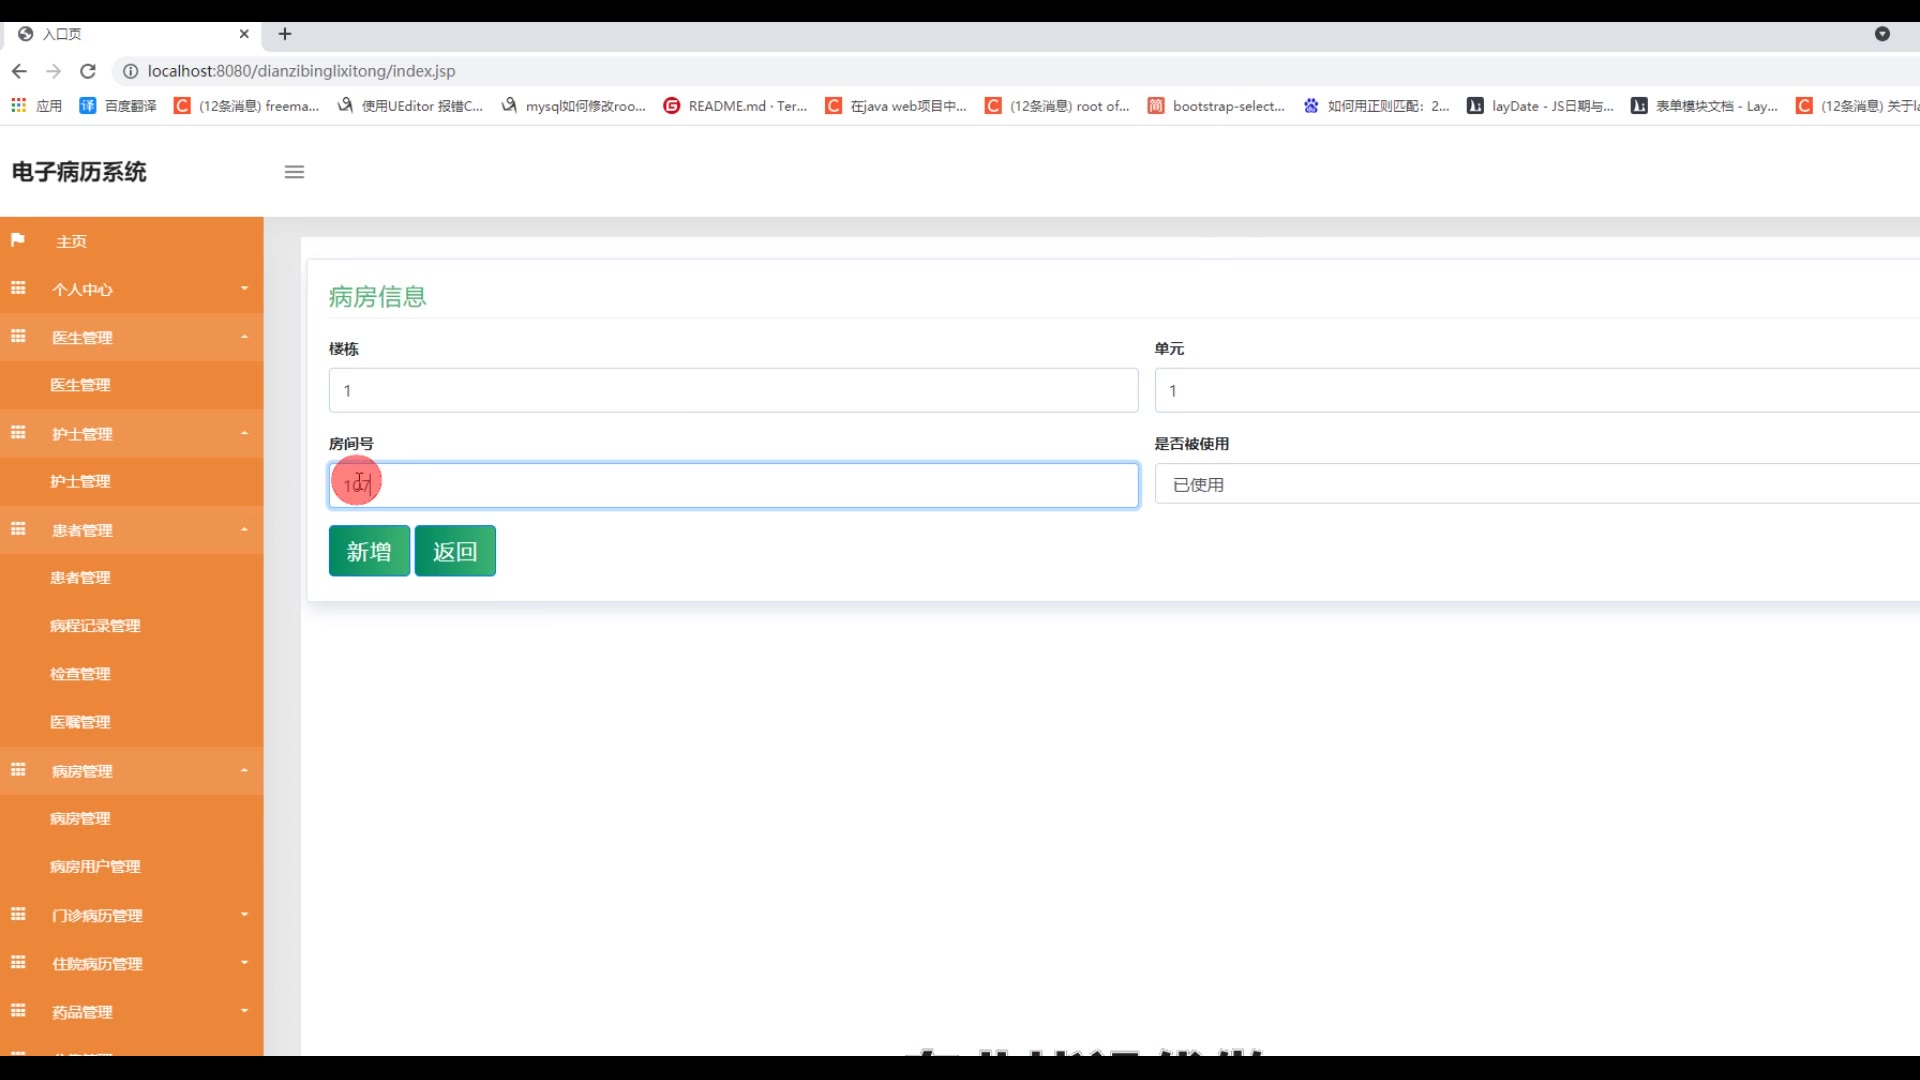Expand the 住院病历管理 menu arrow
Screen dimensions: 1920x1080
click(244, 962)
